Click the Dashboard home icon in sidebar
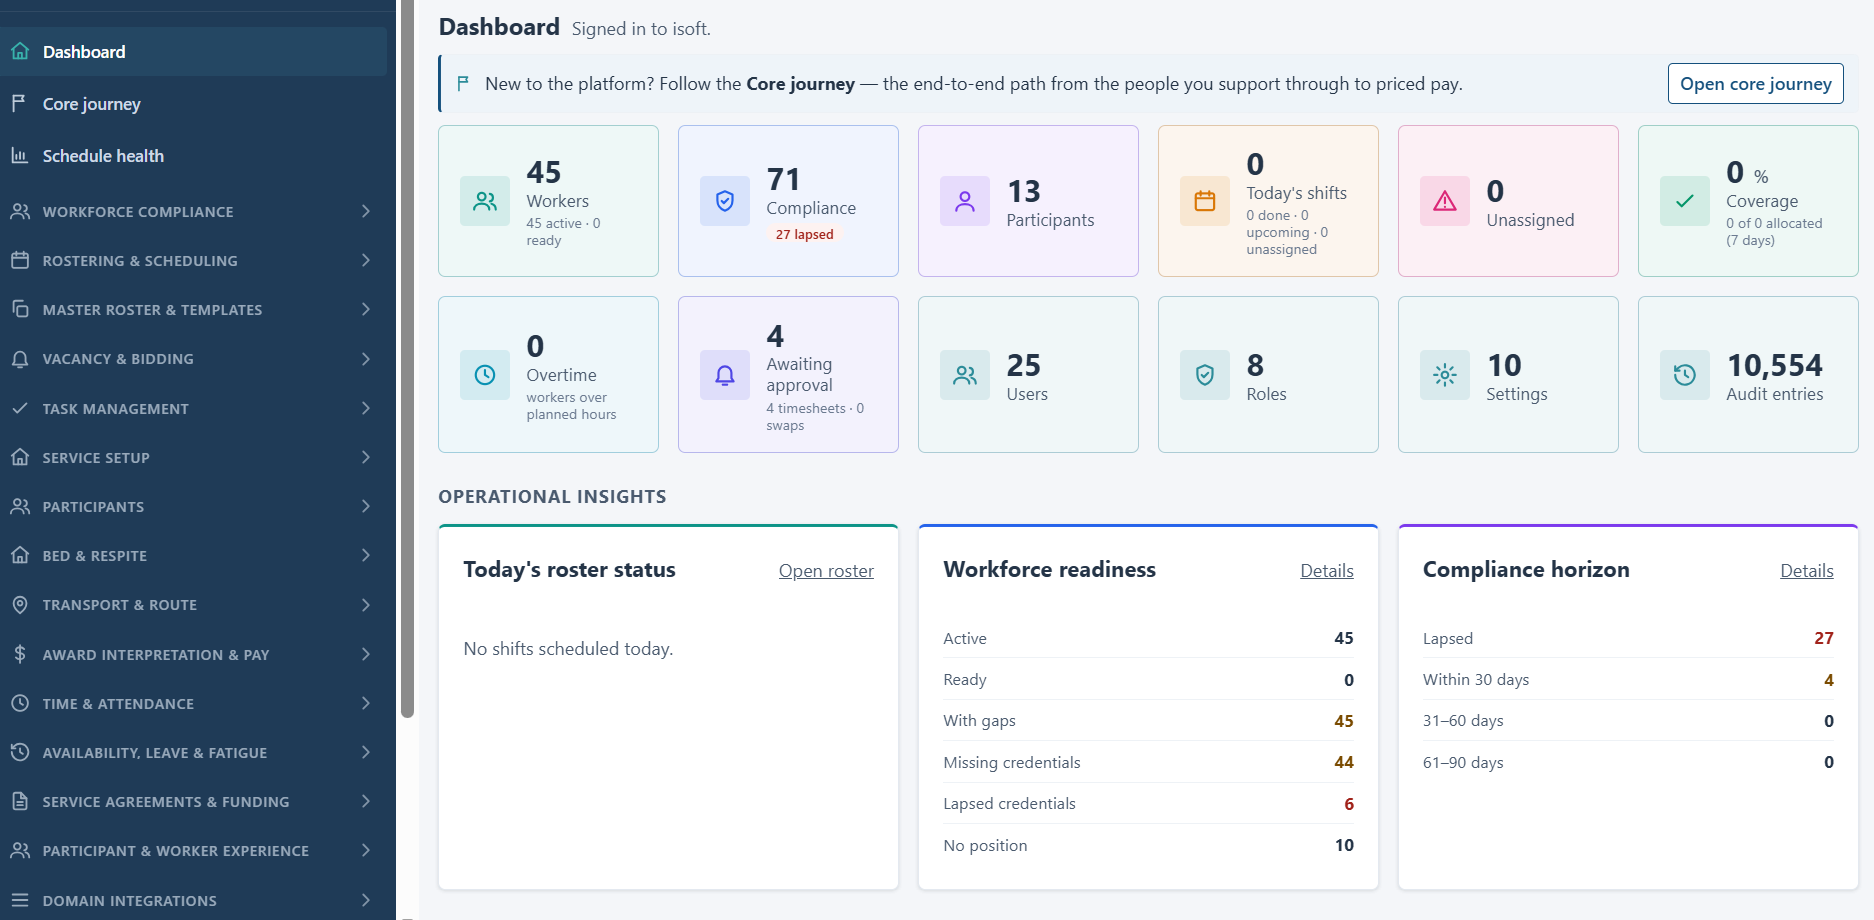This screenshot has width=1874, height=920. point(20,51)
